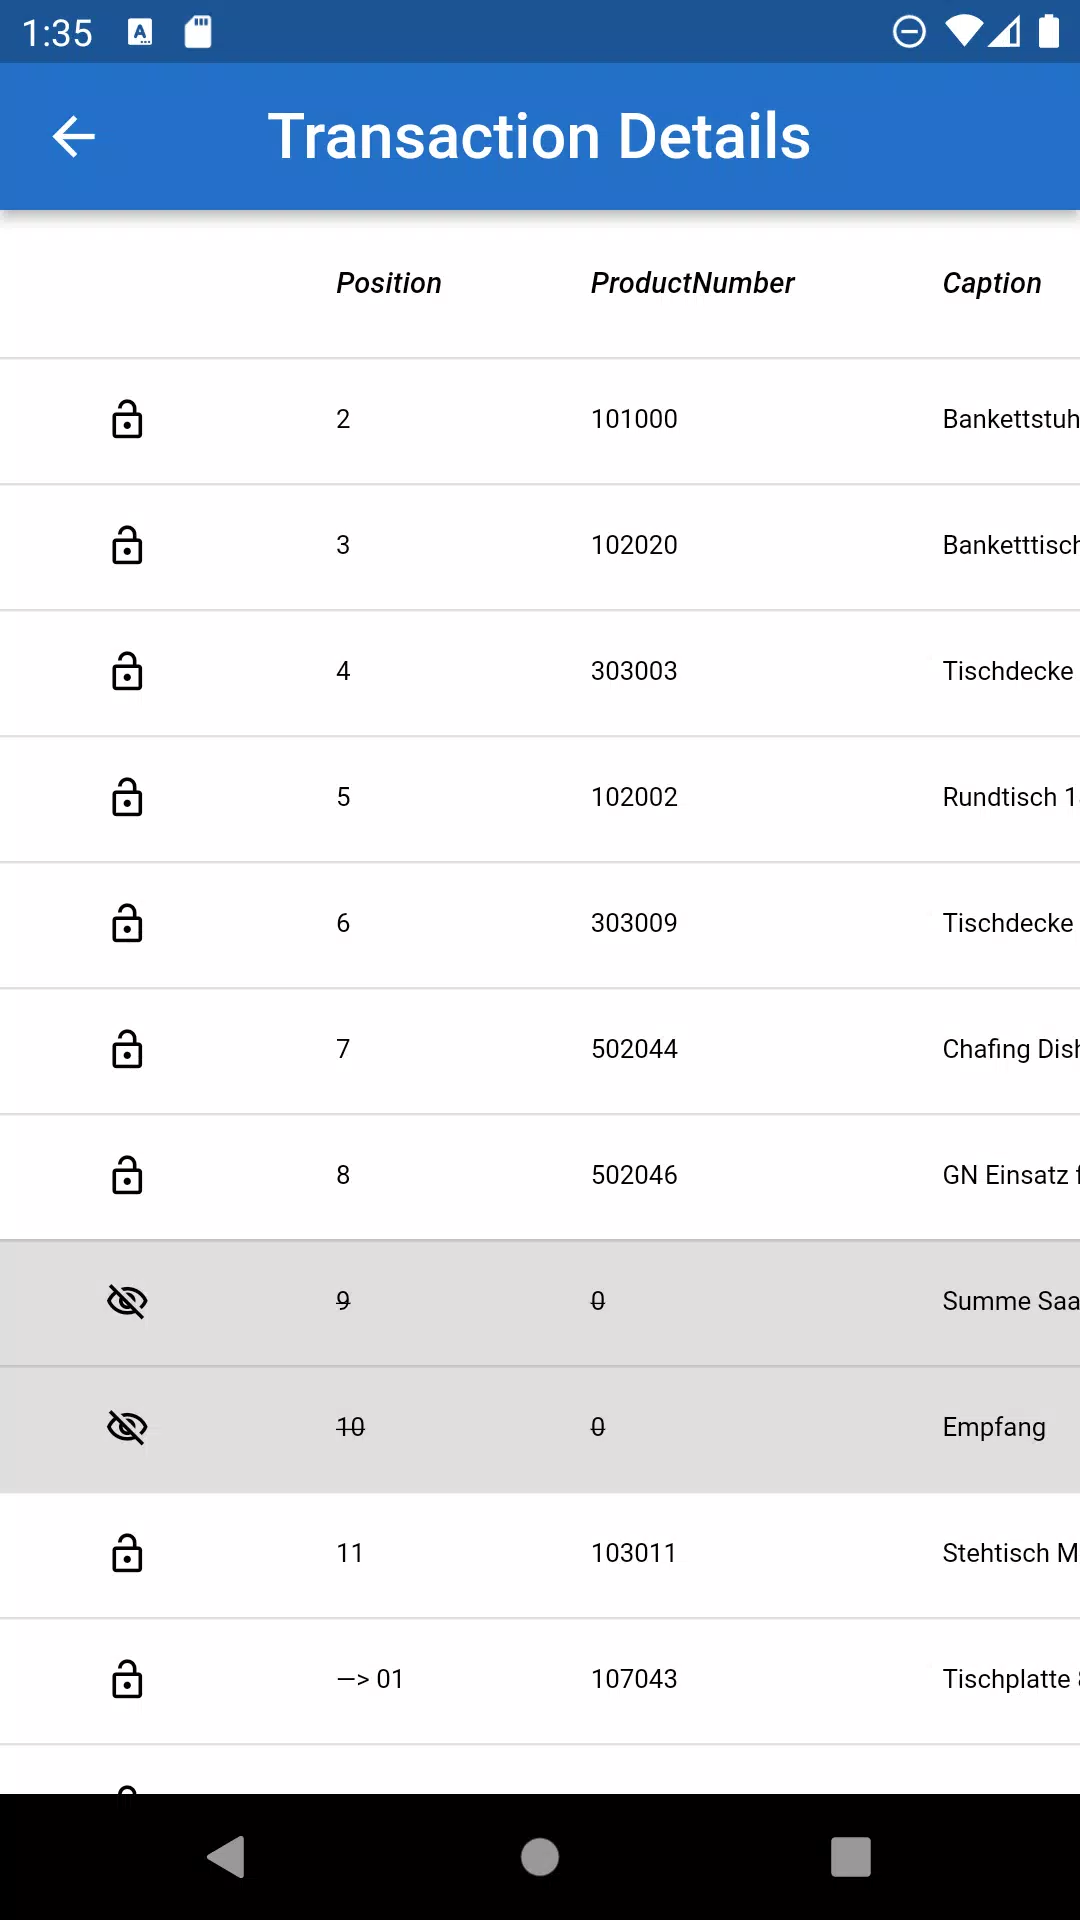Image resolution: width=1080 pixels, height=1920 pixels.
Task: Tap lock icon for position 2 row
Action: 127,419
